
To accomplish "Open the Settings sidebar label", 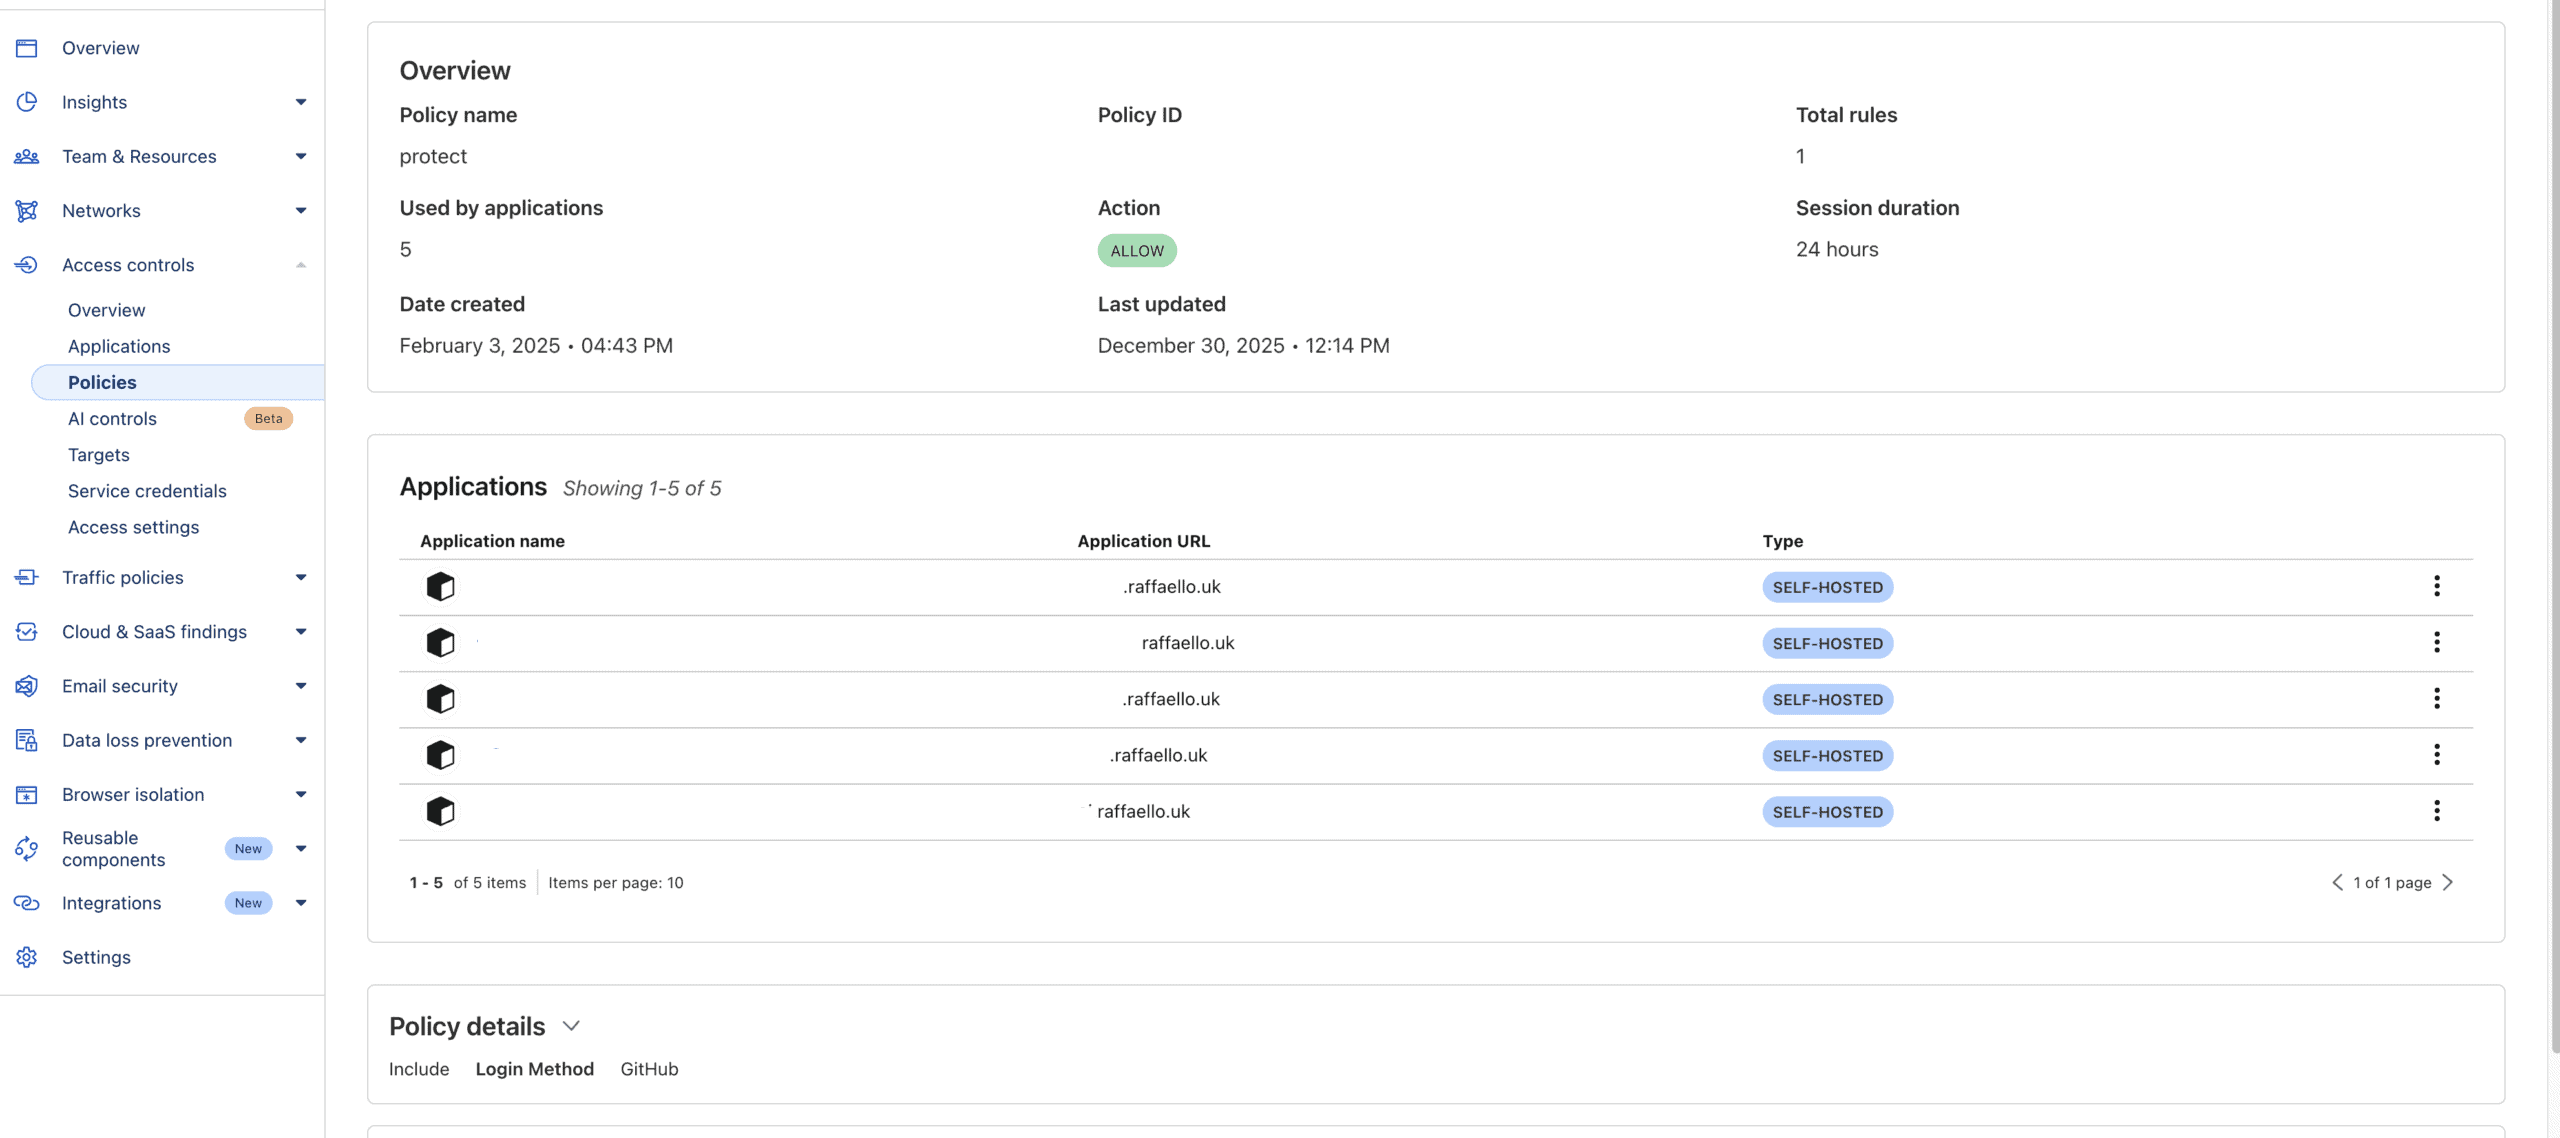I will tap(96, 957).
